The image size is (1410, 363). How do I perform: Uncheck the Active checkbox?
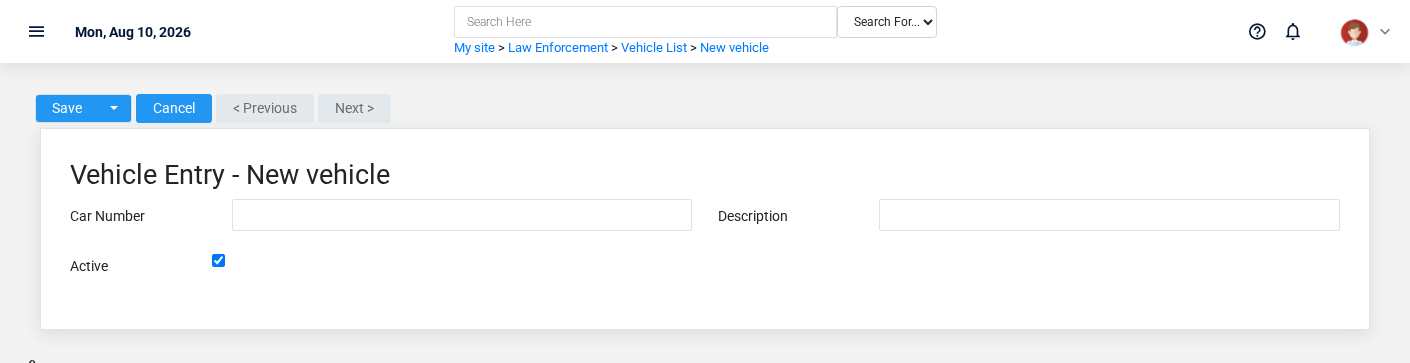pyautogui.click(x=218, y=261)
